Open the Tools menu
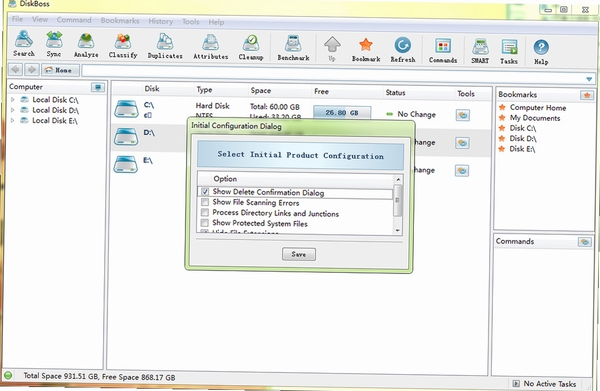The height and width of the screenshot is (391, 600). [x=191, y=22]
